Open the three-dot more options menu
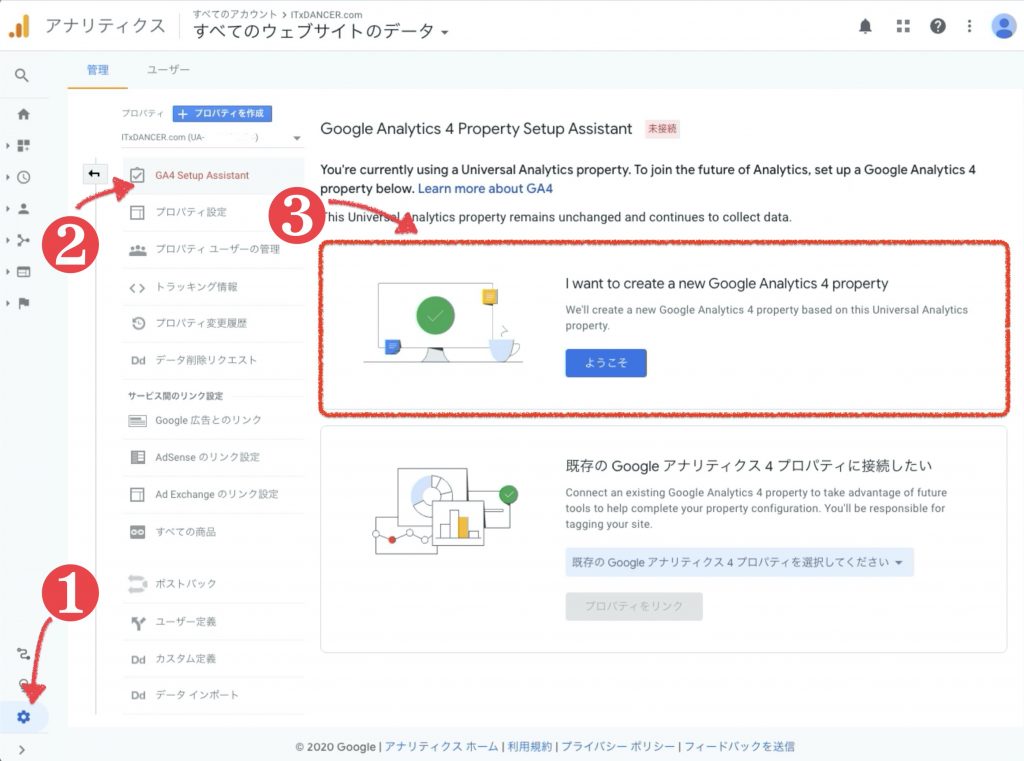 pyautogui.click(x=969, y=27)
